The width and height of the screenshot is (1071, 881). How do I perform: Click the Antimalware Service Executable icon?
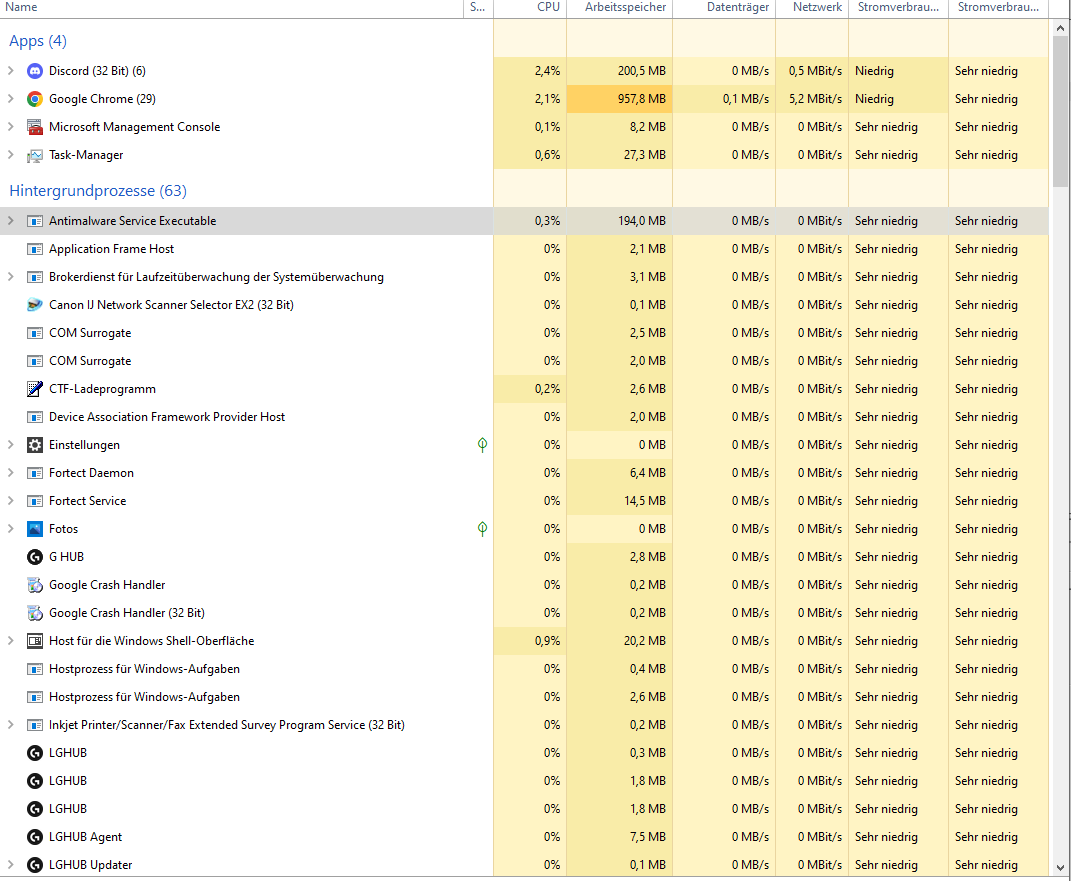pos(34,221)
